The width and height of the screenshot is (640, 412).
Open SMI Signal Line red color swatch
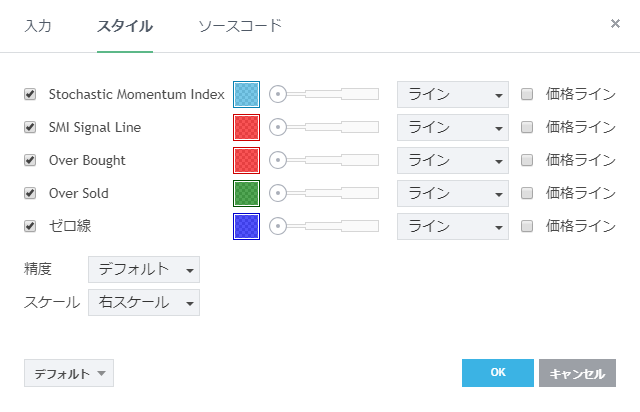coord(246,128)
